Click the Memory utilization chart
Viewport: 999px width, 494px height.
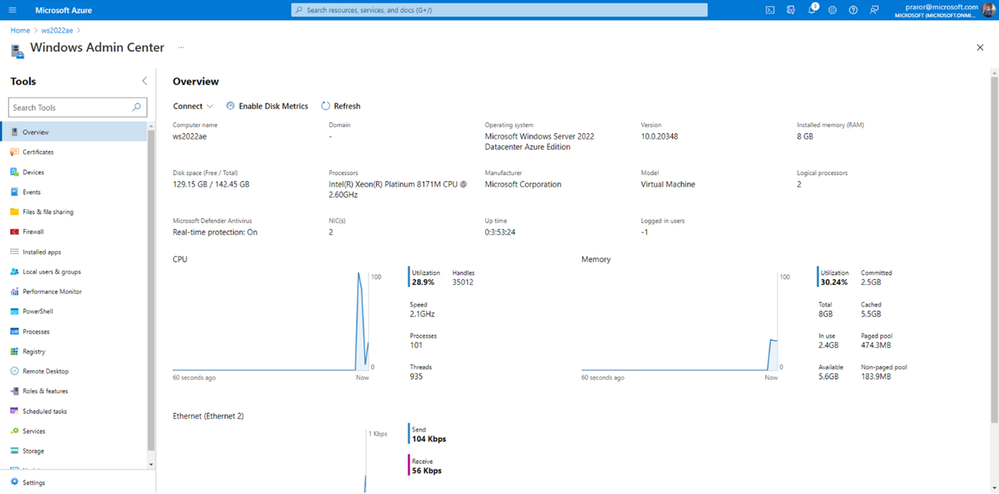coord(679,322)
